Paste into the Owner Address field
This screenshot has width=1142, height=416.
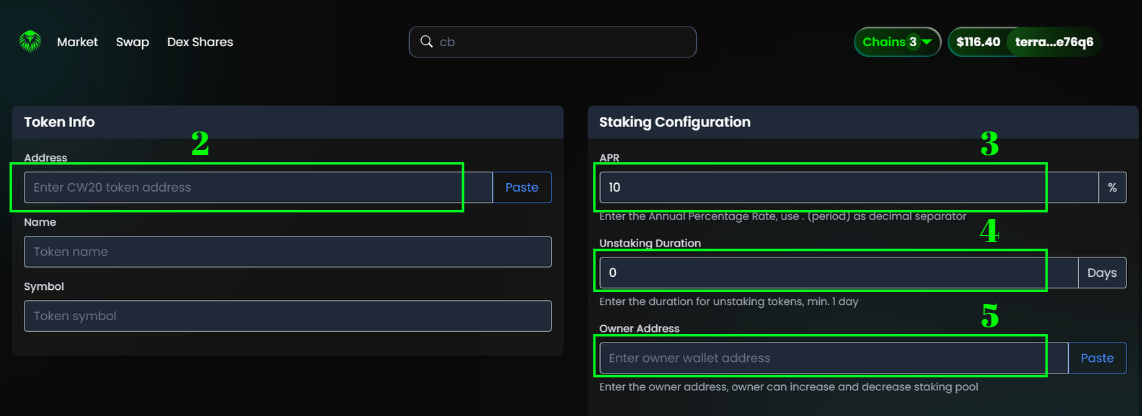1098,358
